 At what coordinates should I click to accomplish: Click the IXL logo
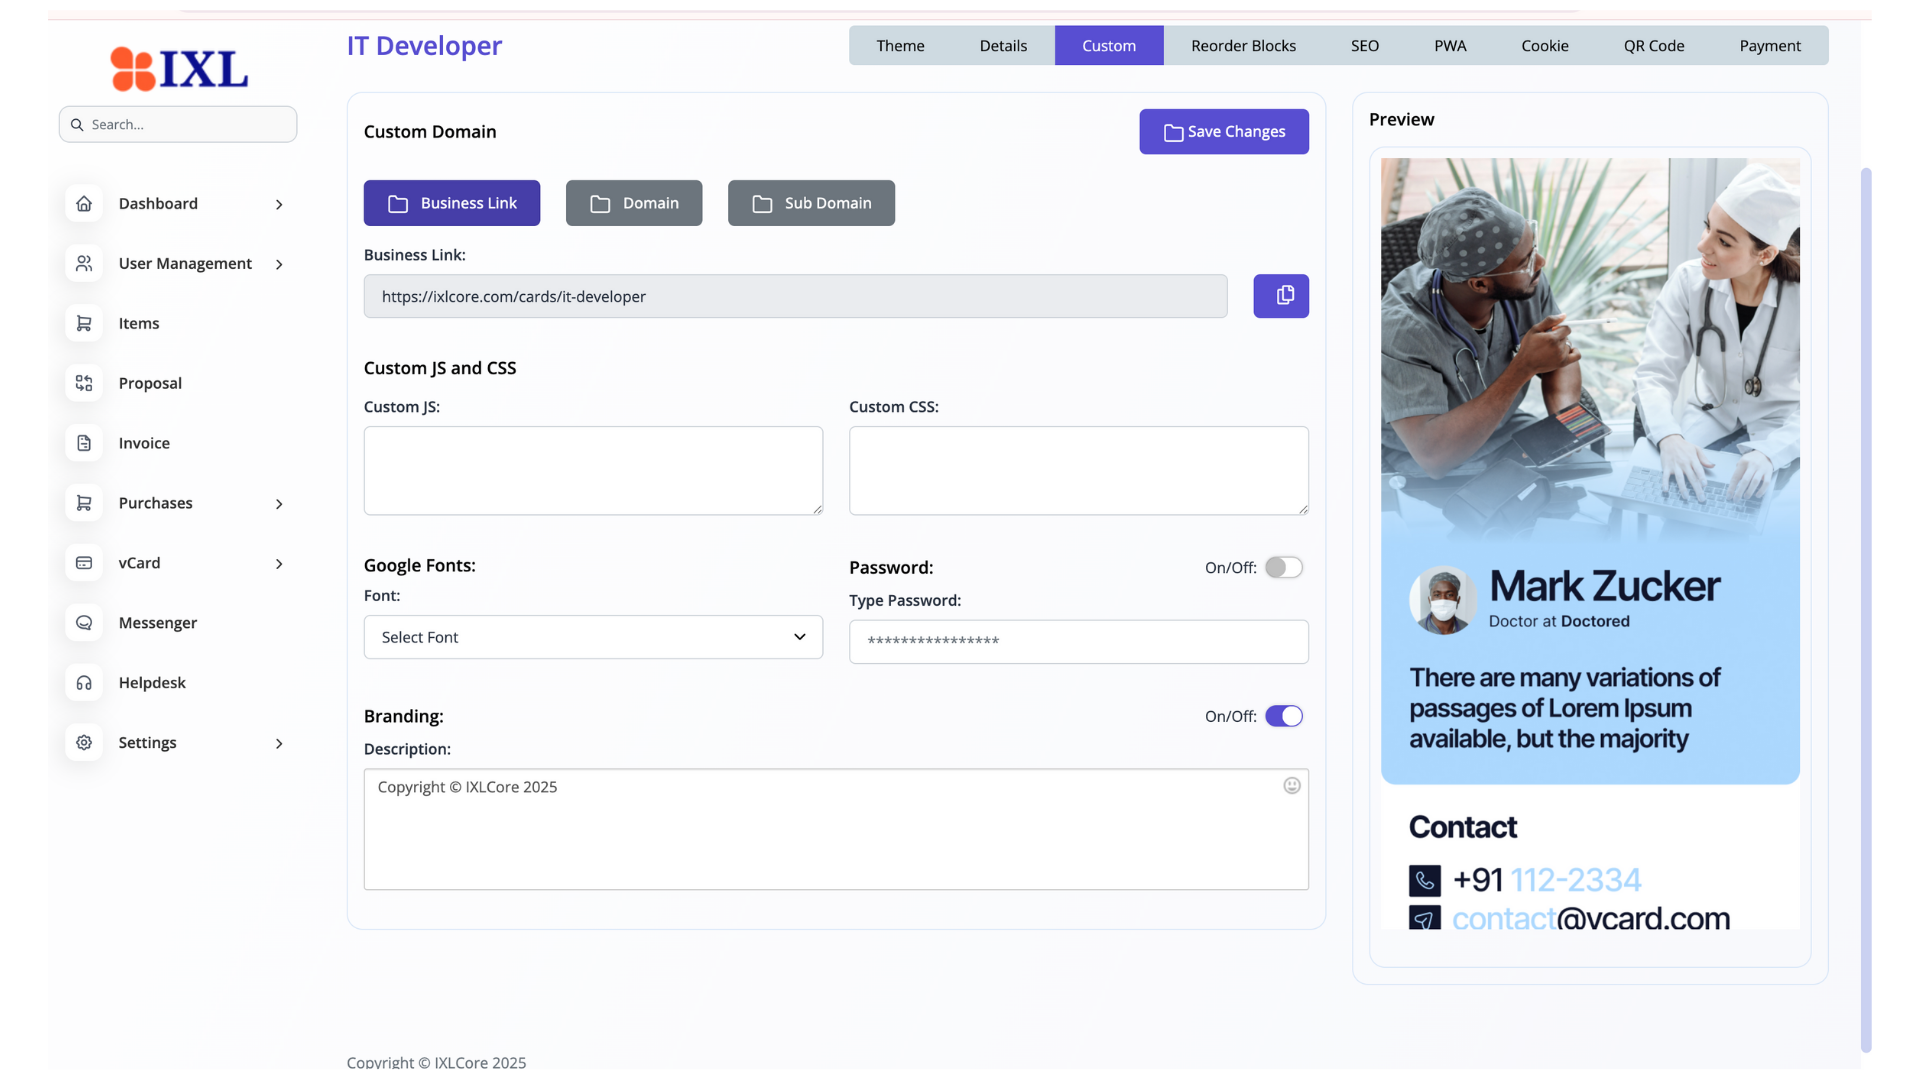point(179,69)
